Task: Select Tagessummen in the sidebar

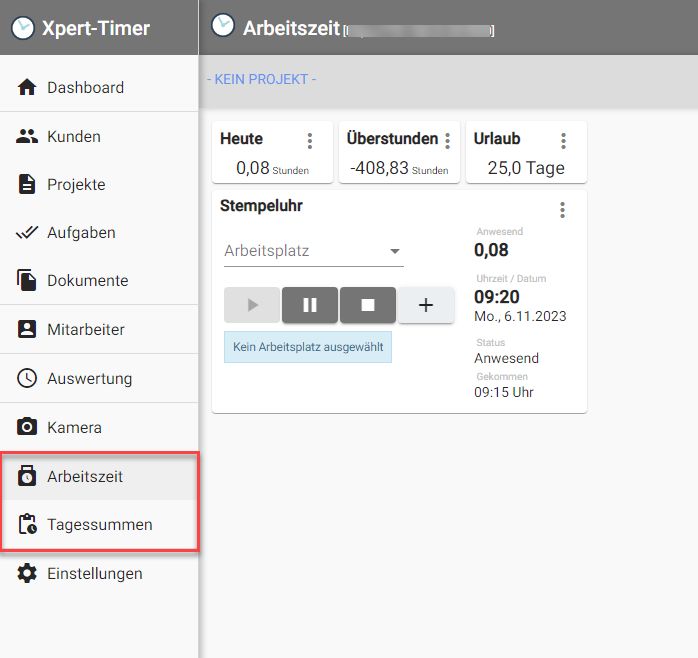Action: click(99, 524)
